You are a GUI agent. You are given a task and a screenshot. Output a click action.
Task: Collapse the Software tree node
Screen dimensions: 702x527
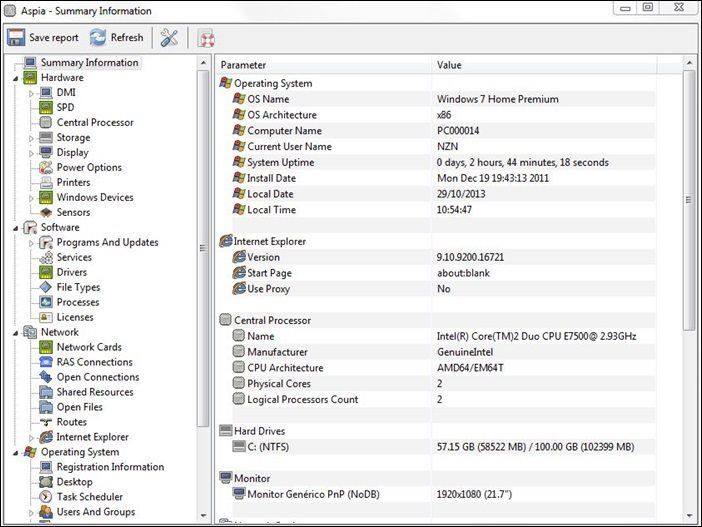tap(16, 228)
